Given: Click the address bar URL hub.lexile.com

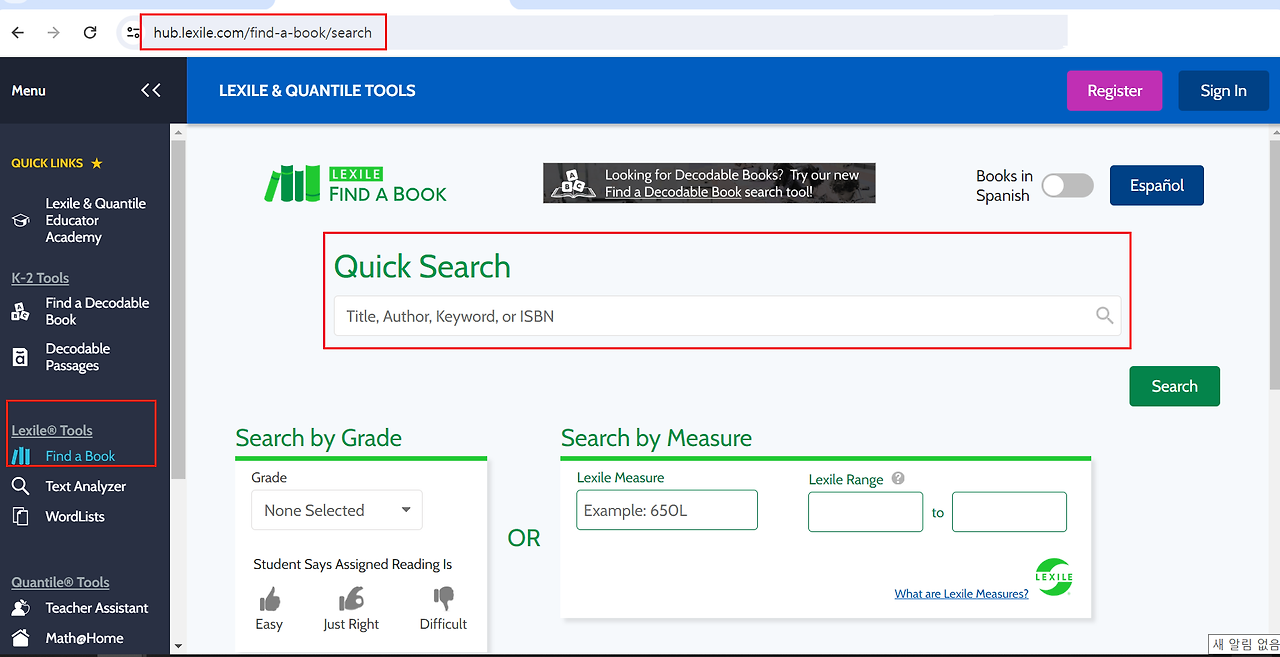Looking at the screenshot, I should click(262, 33).
